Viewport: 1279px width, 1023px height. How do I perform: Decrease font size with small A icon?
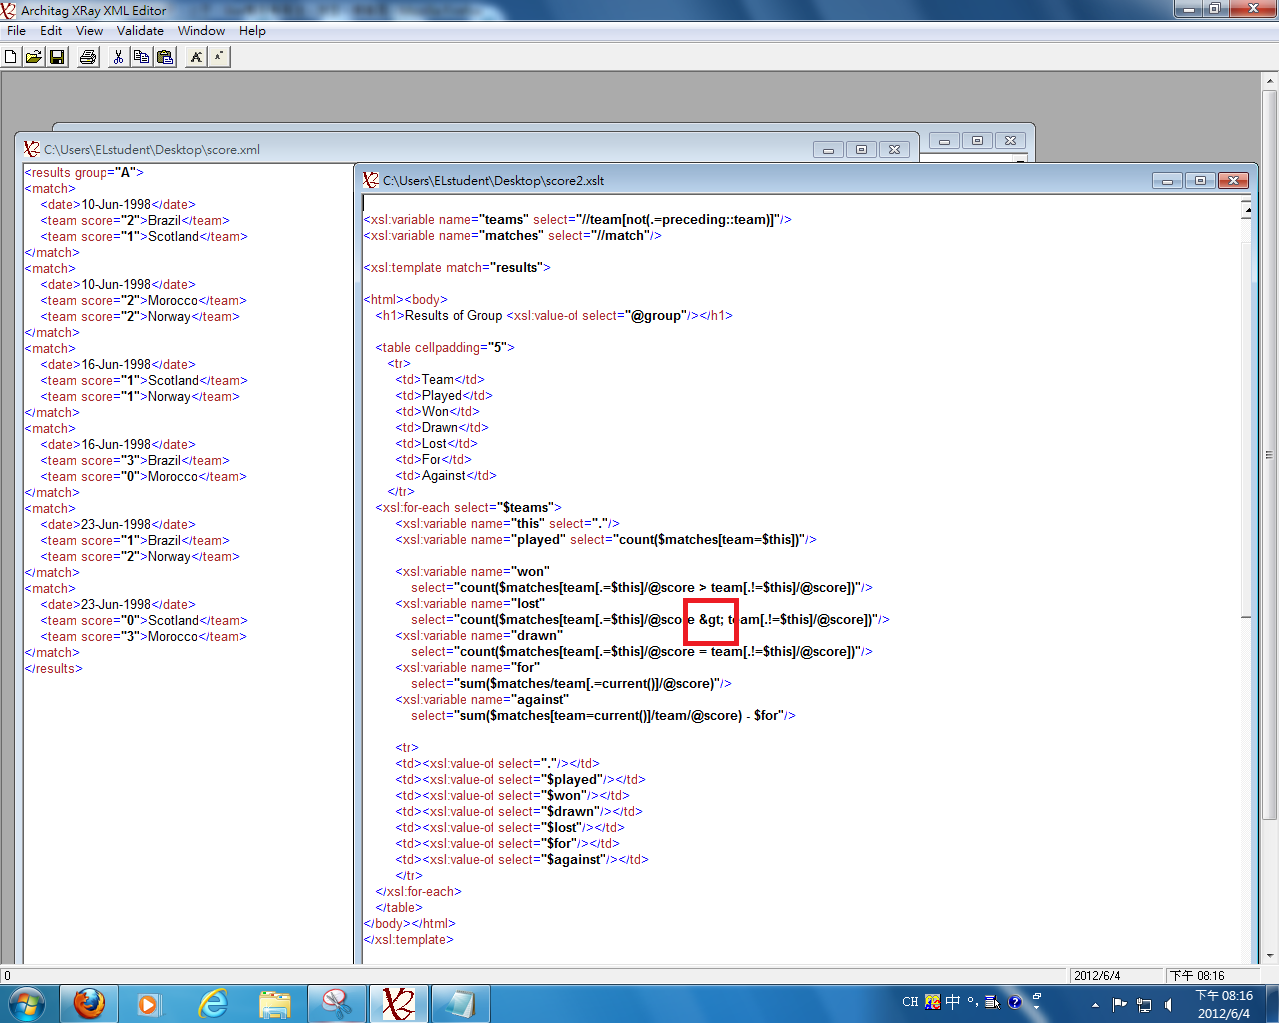click(x=219, y=57)
